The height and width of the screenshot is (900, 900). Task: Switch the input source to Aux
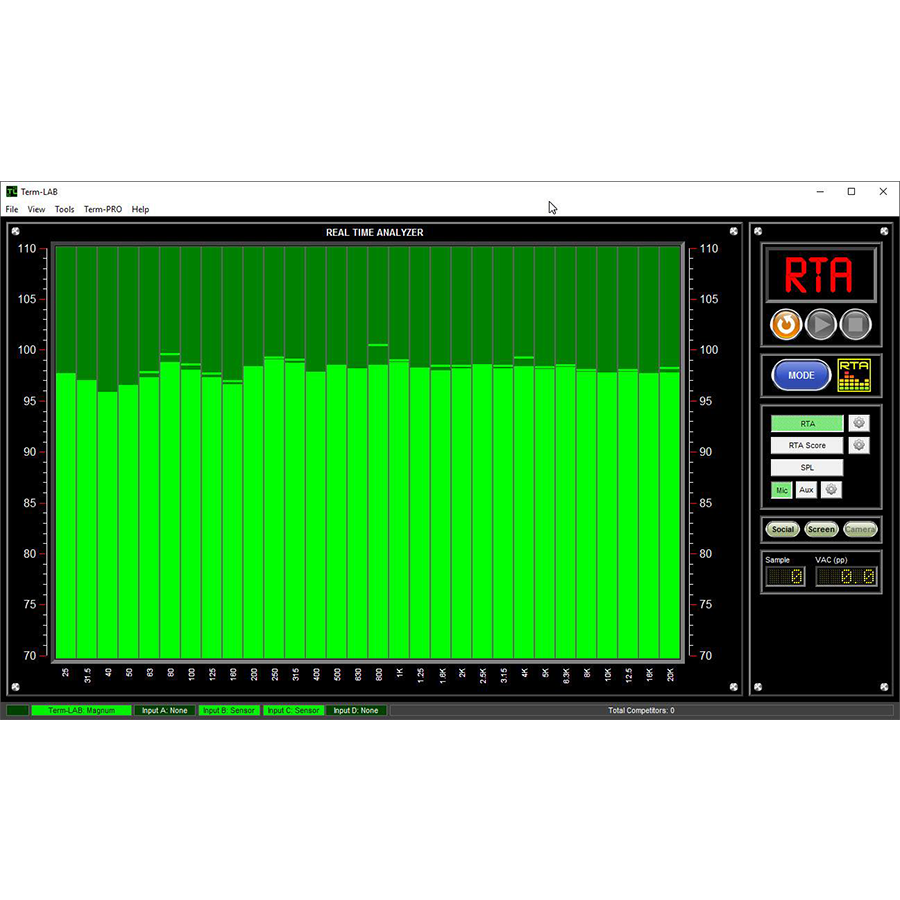806,490
